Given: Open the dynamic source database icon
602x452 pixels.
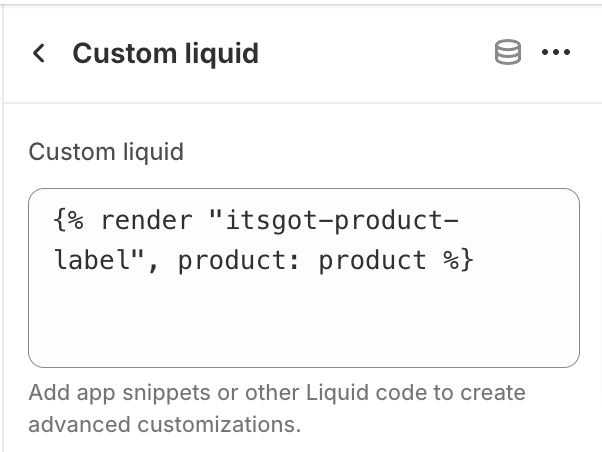Looking at the screenshot, I should (508, 52).
